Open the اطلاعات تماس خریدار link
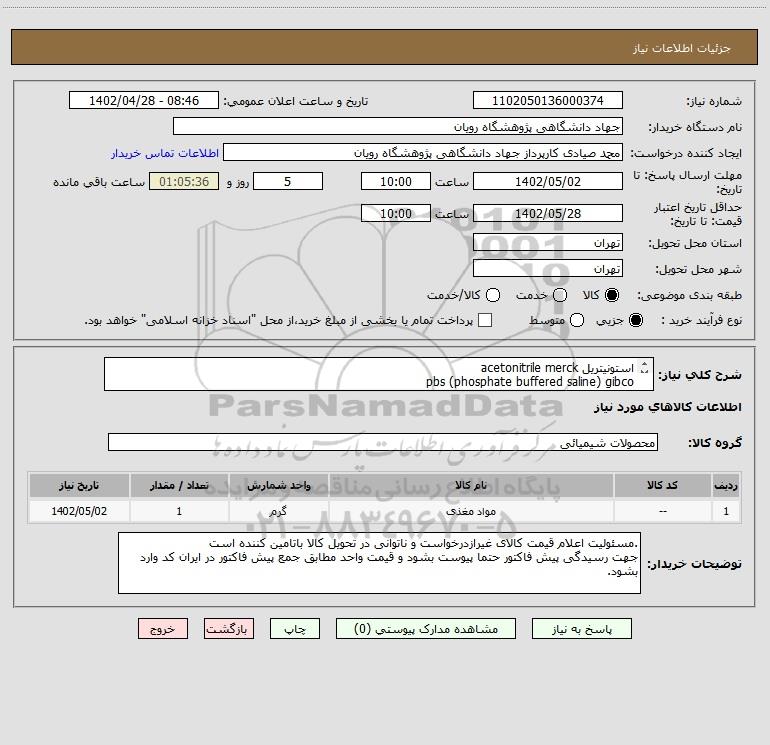Viewport: 770px width, 745px height. click(165, 153)
